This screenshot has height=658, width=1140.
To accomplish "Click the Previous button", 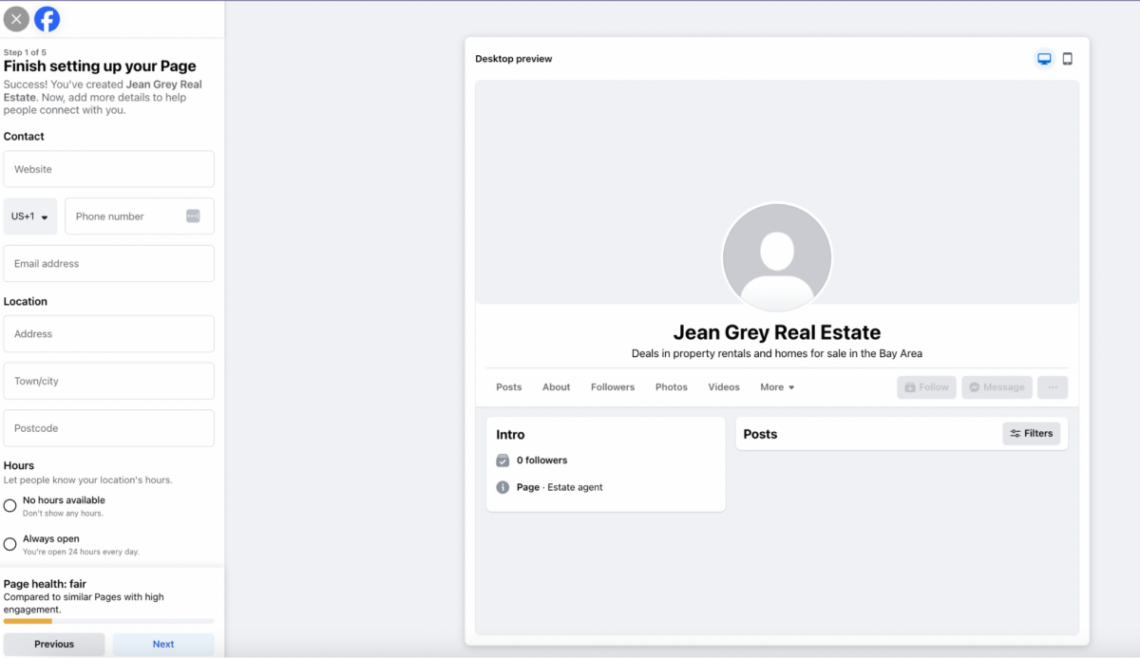I will coord(54,644).
